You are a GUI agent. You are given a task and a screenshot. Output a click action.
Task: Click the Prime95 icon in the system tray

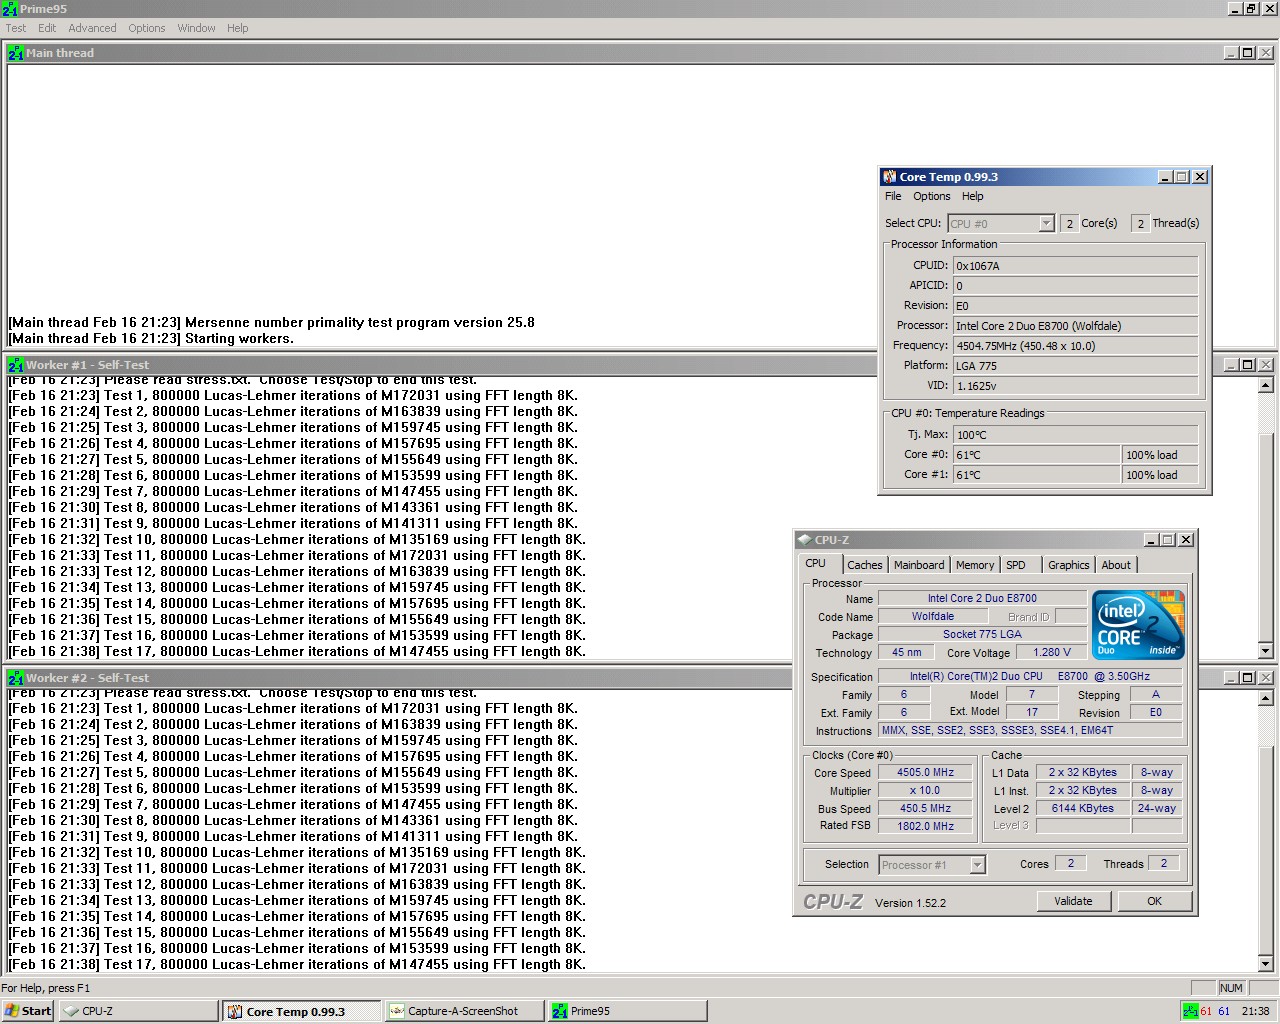pyautogui.click(x=1189, y=1011)
